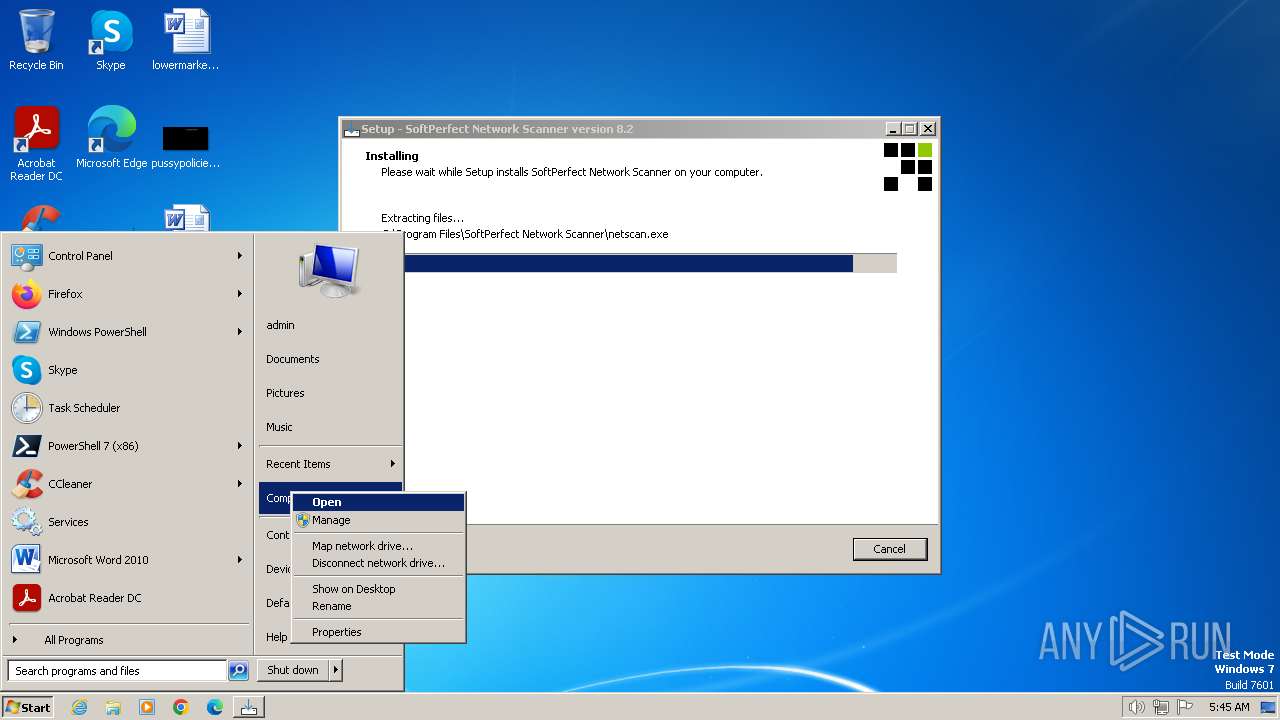
Task: Expand Firefox jump list arrow
Action: [240, 294]
